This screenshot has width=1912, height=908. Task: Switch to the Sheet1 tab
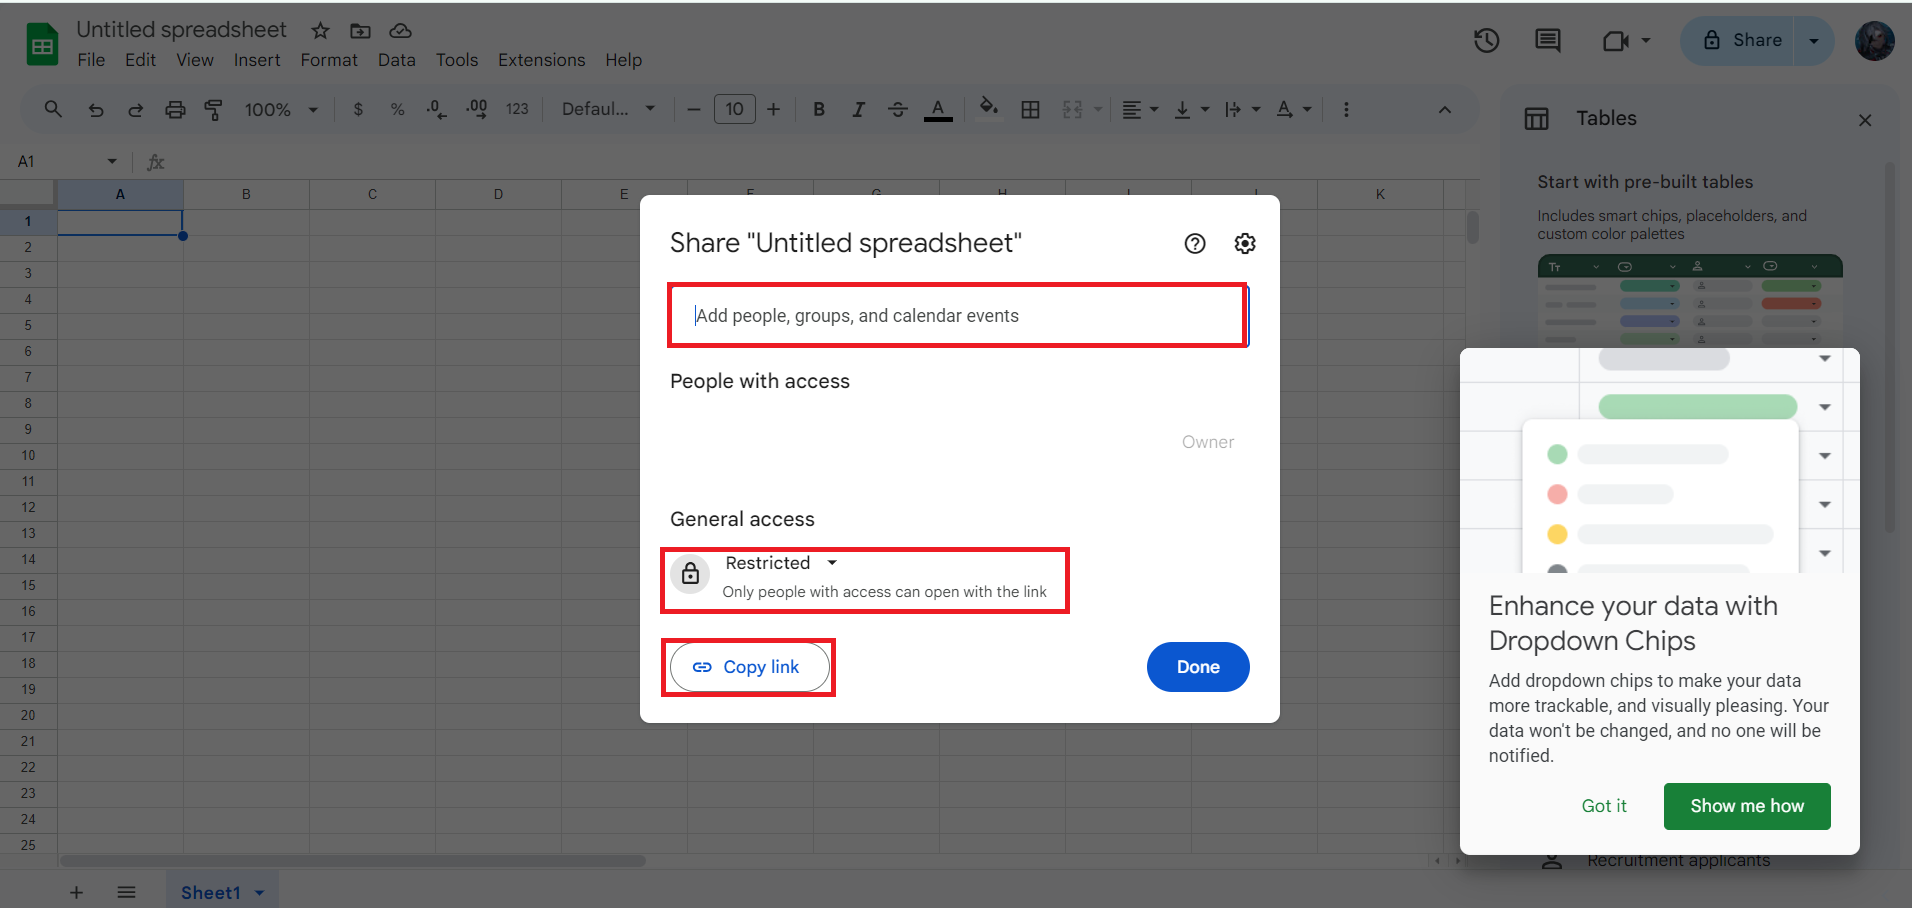(210, 892)
